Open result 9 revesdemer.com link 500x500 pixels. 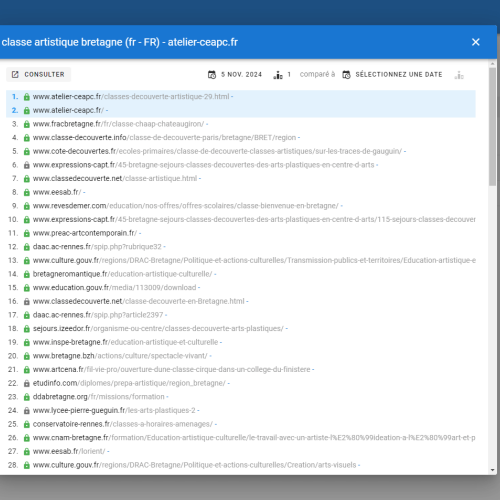186,206
